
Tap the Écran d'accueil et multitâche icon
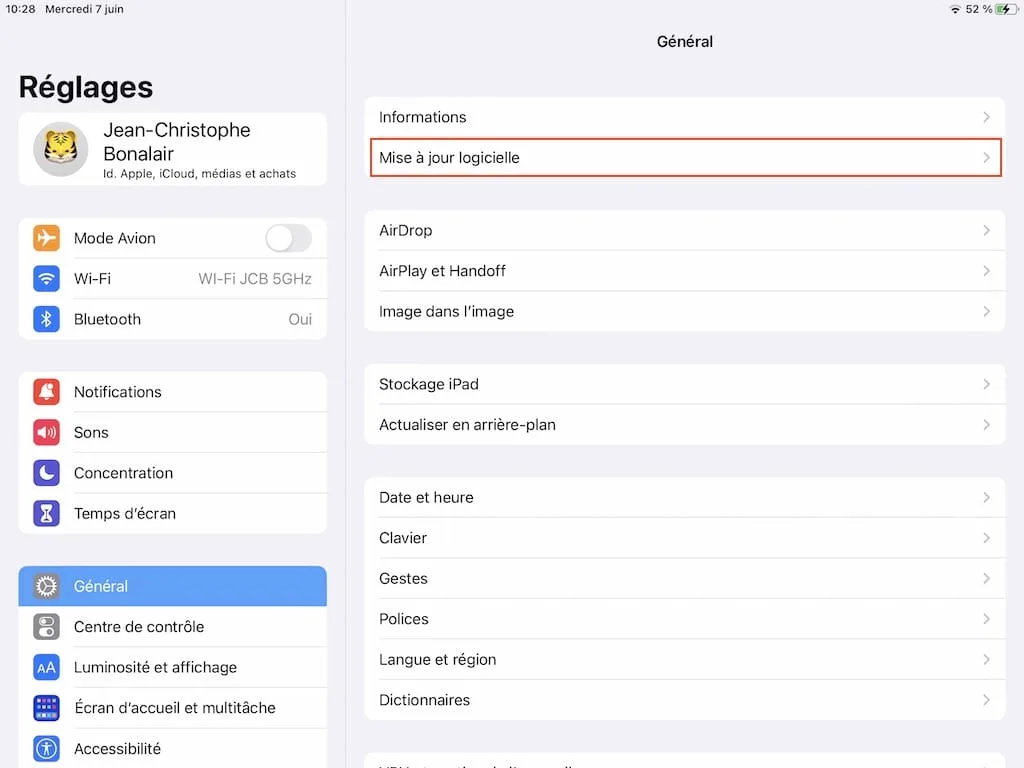pos(46,707)
